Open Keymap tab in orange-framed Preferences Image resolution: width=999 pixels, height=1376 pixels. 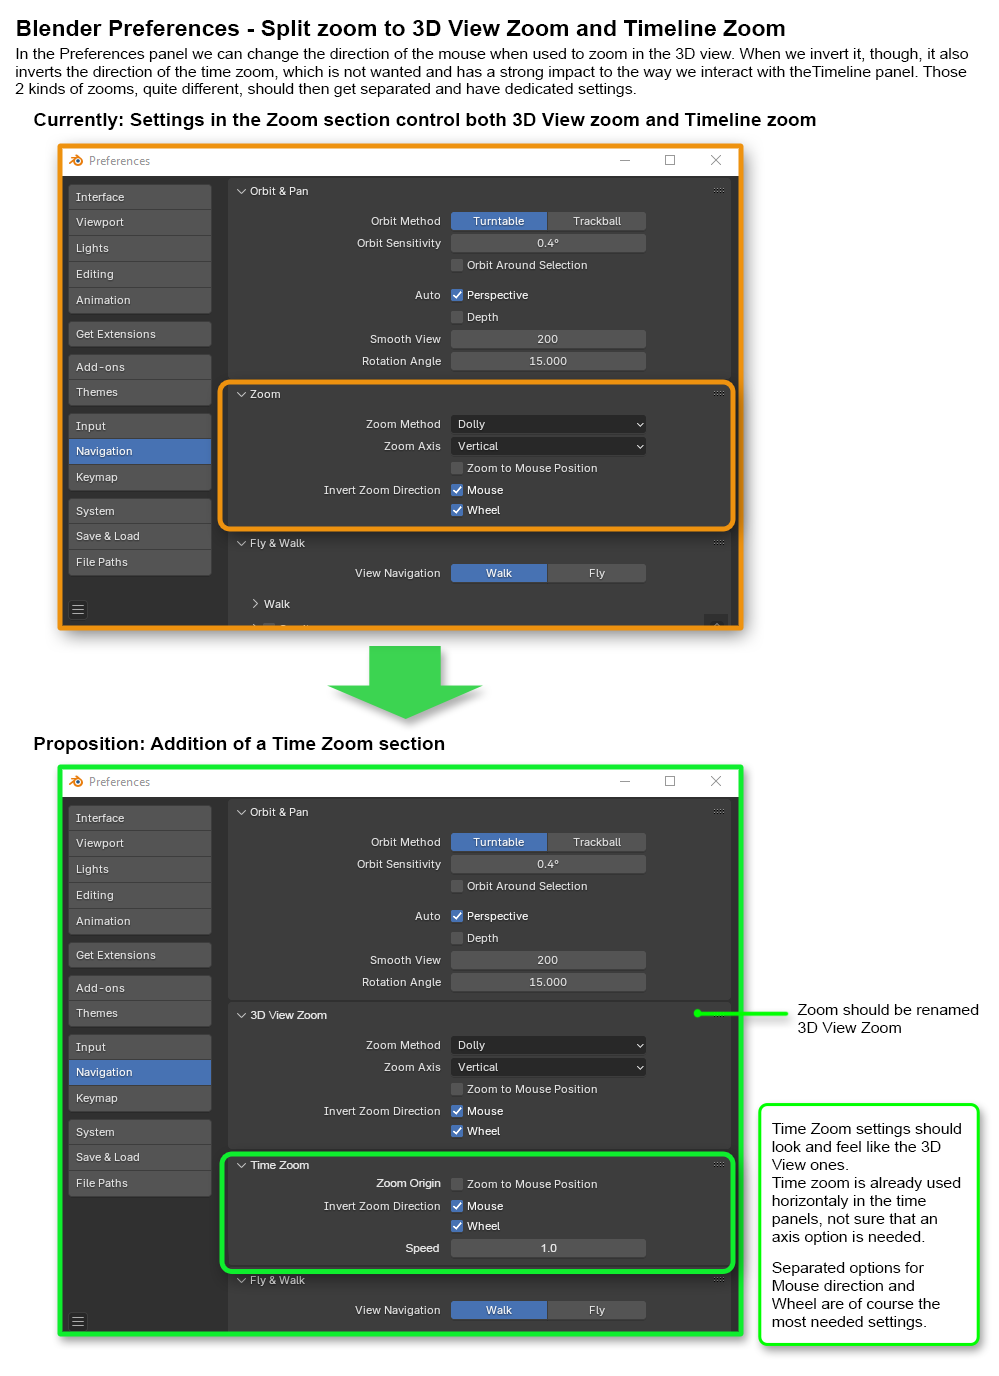(140, 477)
